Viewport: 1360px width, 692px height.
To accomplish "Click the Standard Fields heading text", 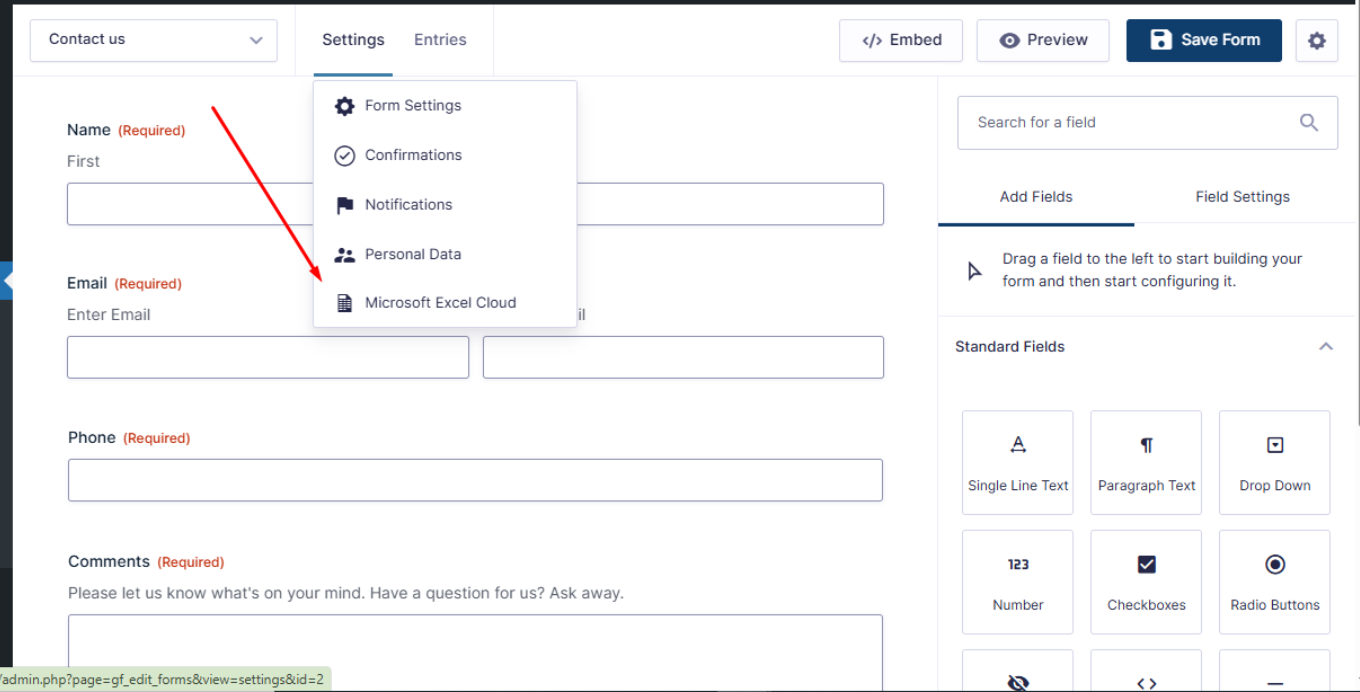I will pyautogui.click(x=1010, y=347).
